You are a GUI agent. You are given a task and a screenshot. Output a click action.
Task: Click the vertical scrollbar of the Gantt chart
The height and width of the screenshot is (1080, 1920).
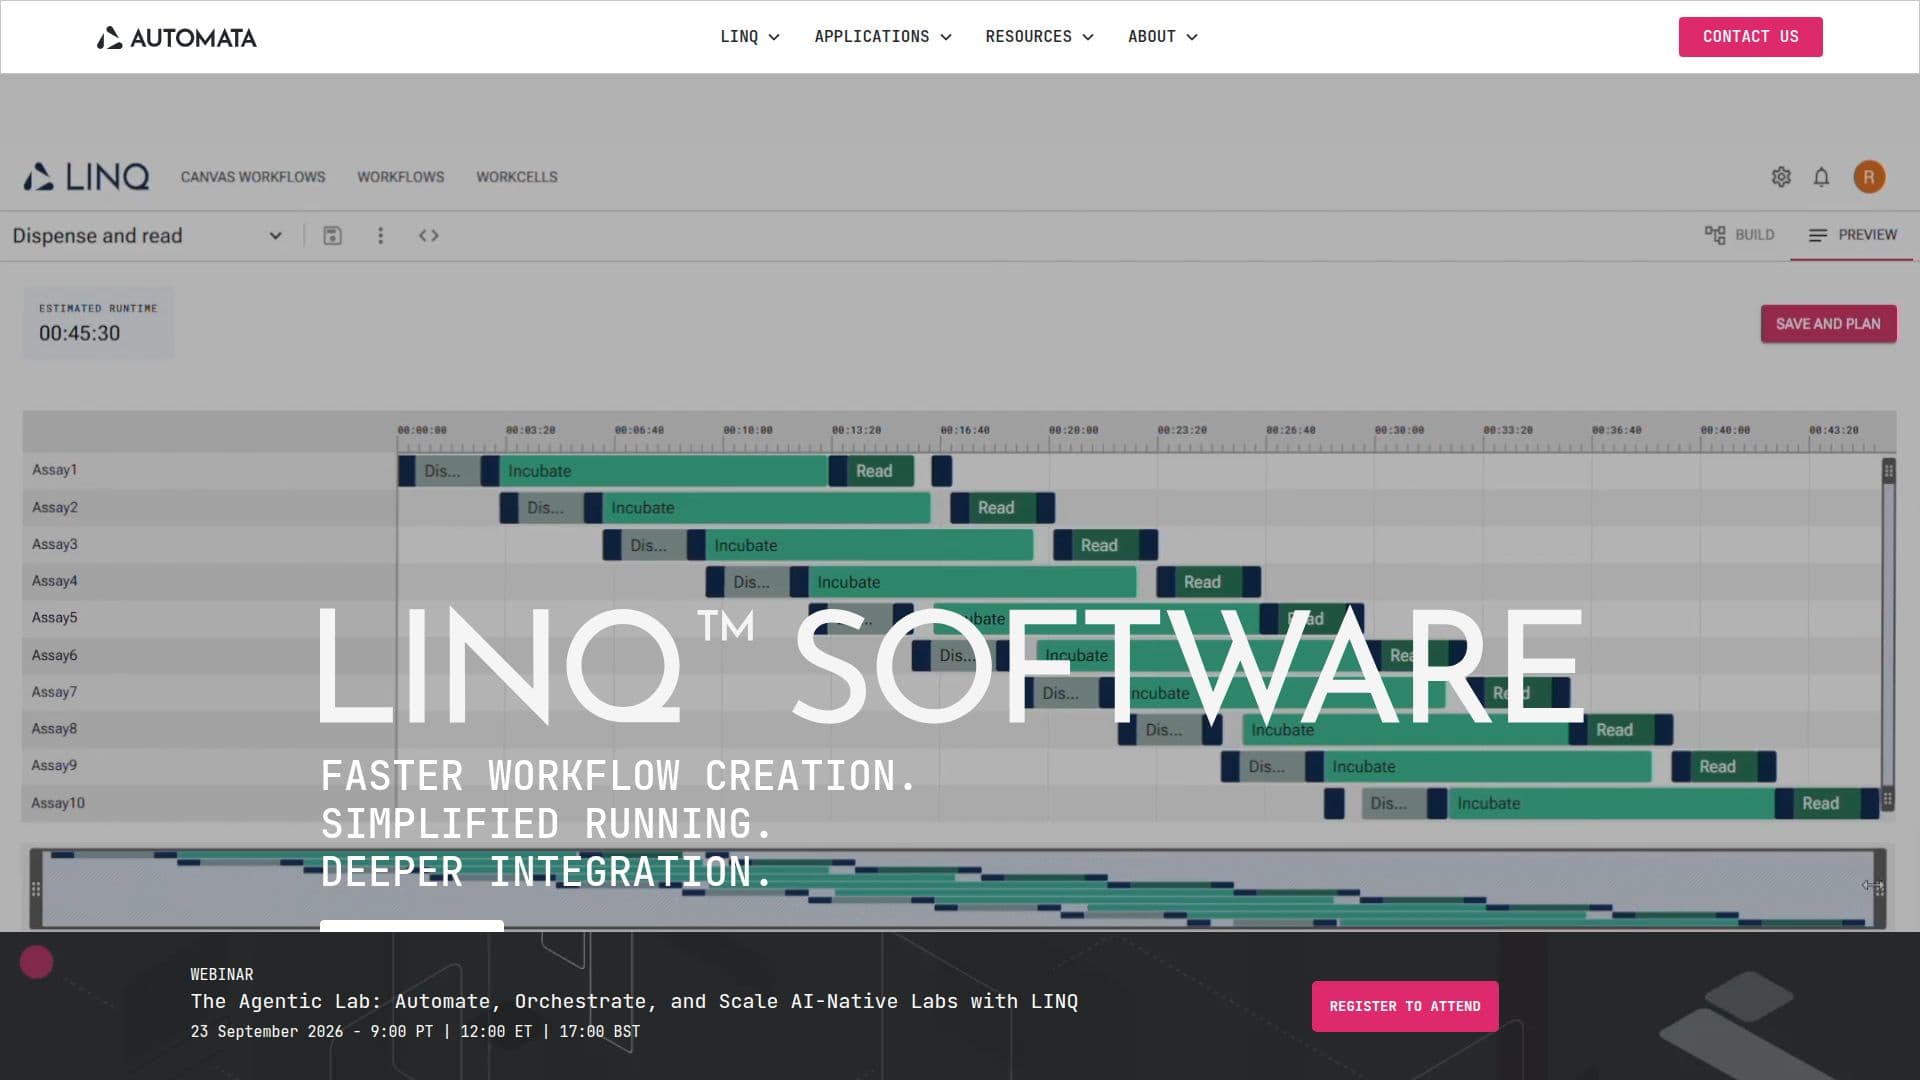[1888, 636]
